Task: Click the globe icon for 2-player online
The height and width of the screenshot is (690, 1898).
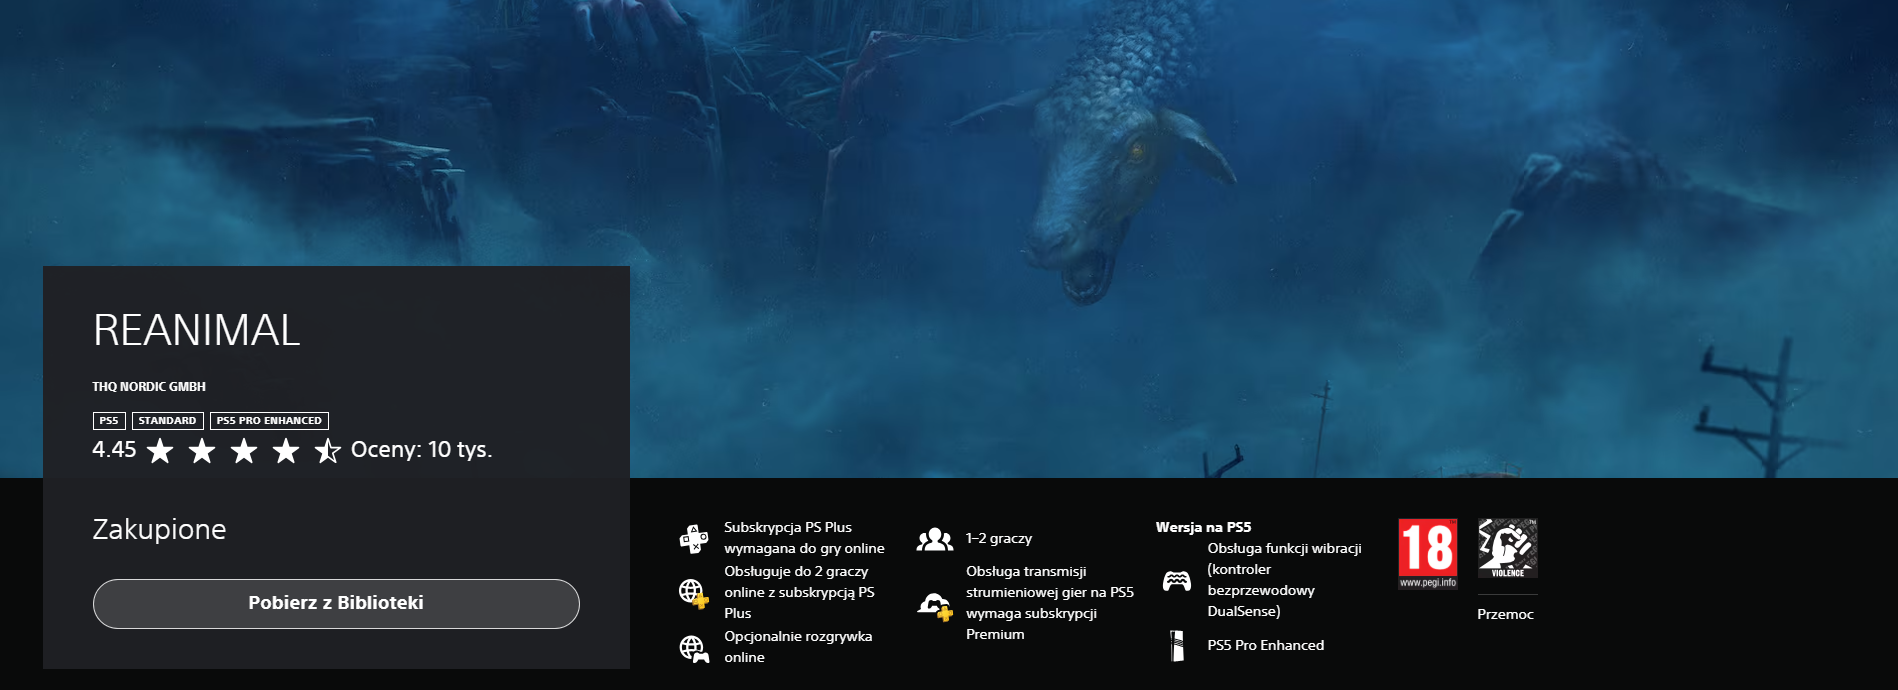Action: pos(693,593)
